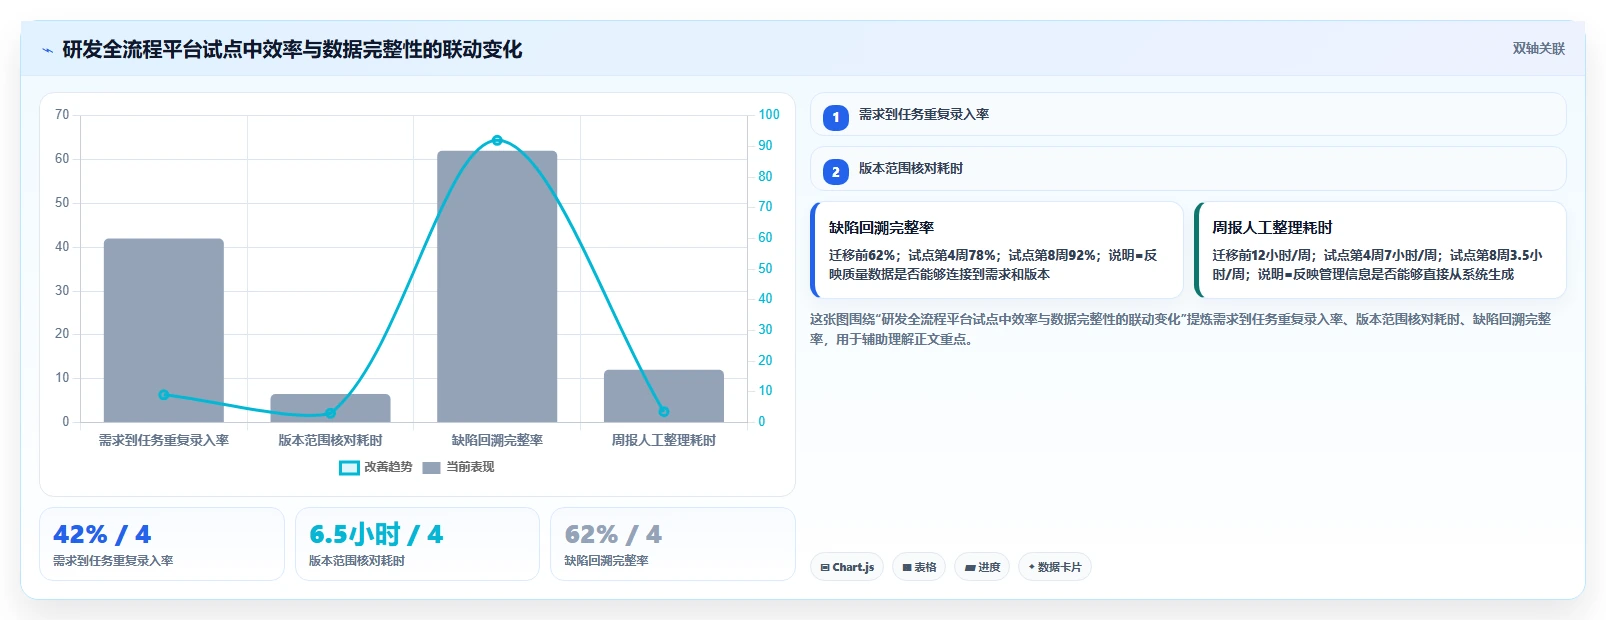Click the star icon in 数据卡片 tag

tap(1032, 567)
